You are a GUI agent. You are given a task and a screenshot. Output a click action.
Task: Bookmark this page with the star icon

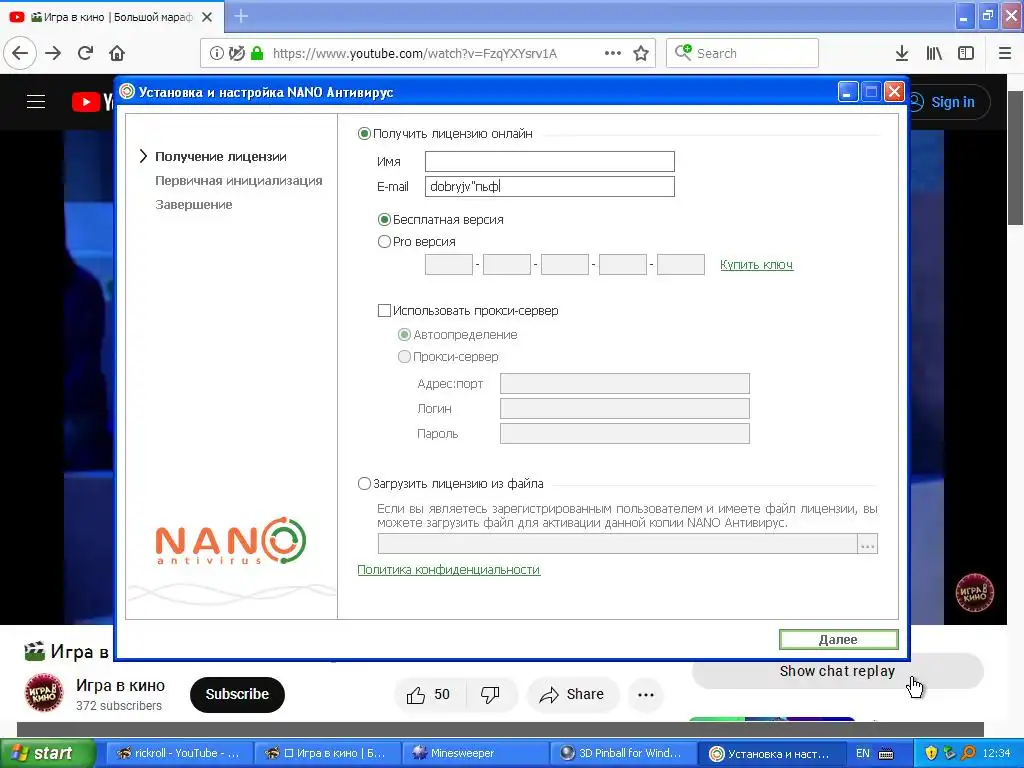(x=641, y=54)
